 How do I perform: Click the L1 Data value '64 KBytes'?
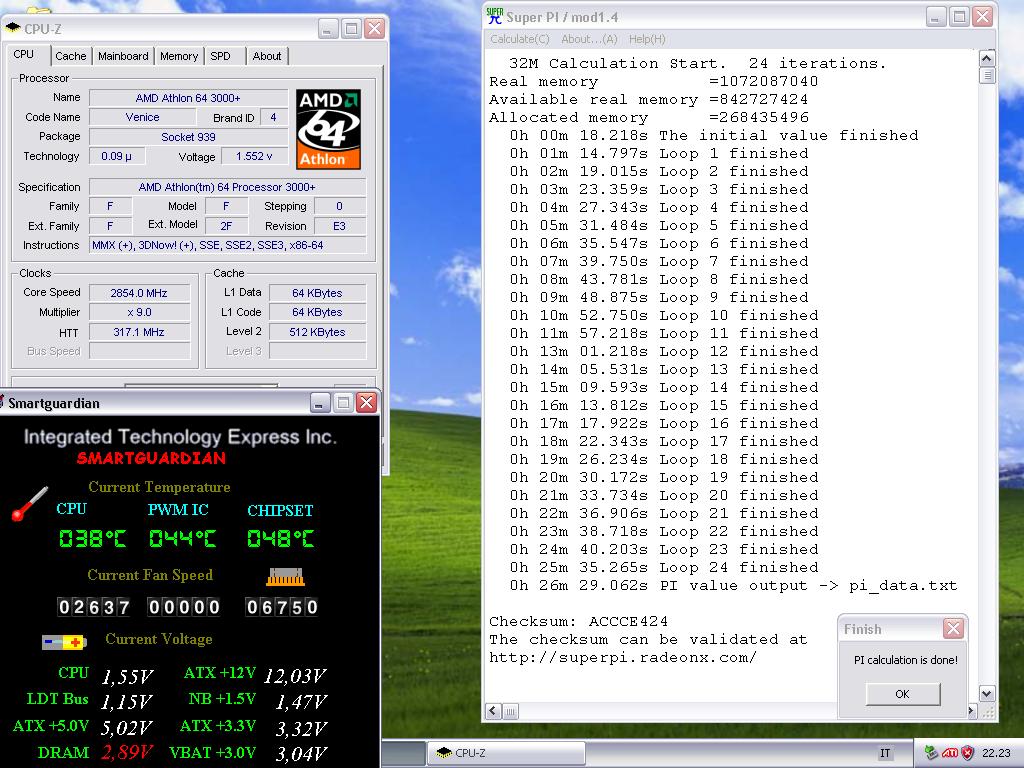(x=317, y=293)
